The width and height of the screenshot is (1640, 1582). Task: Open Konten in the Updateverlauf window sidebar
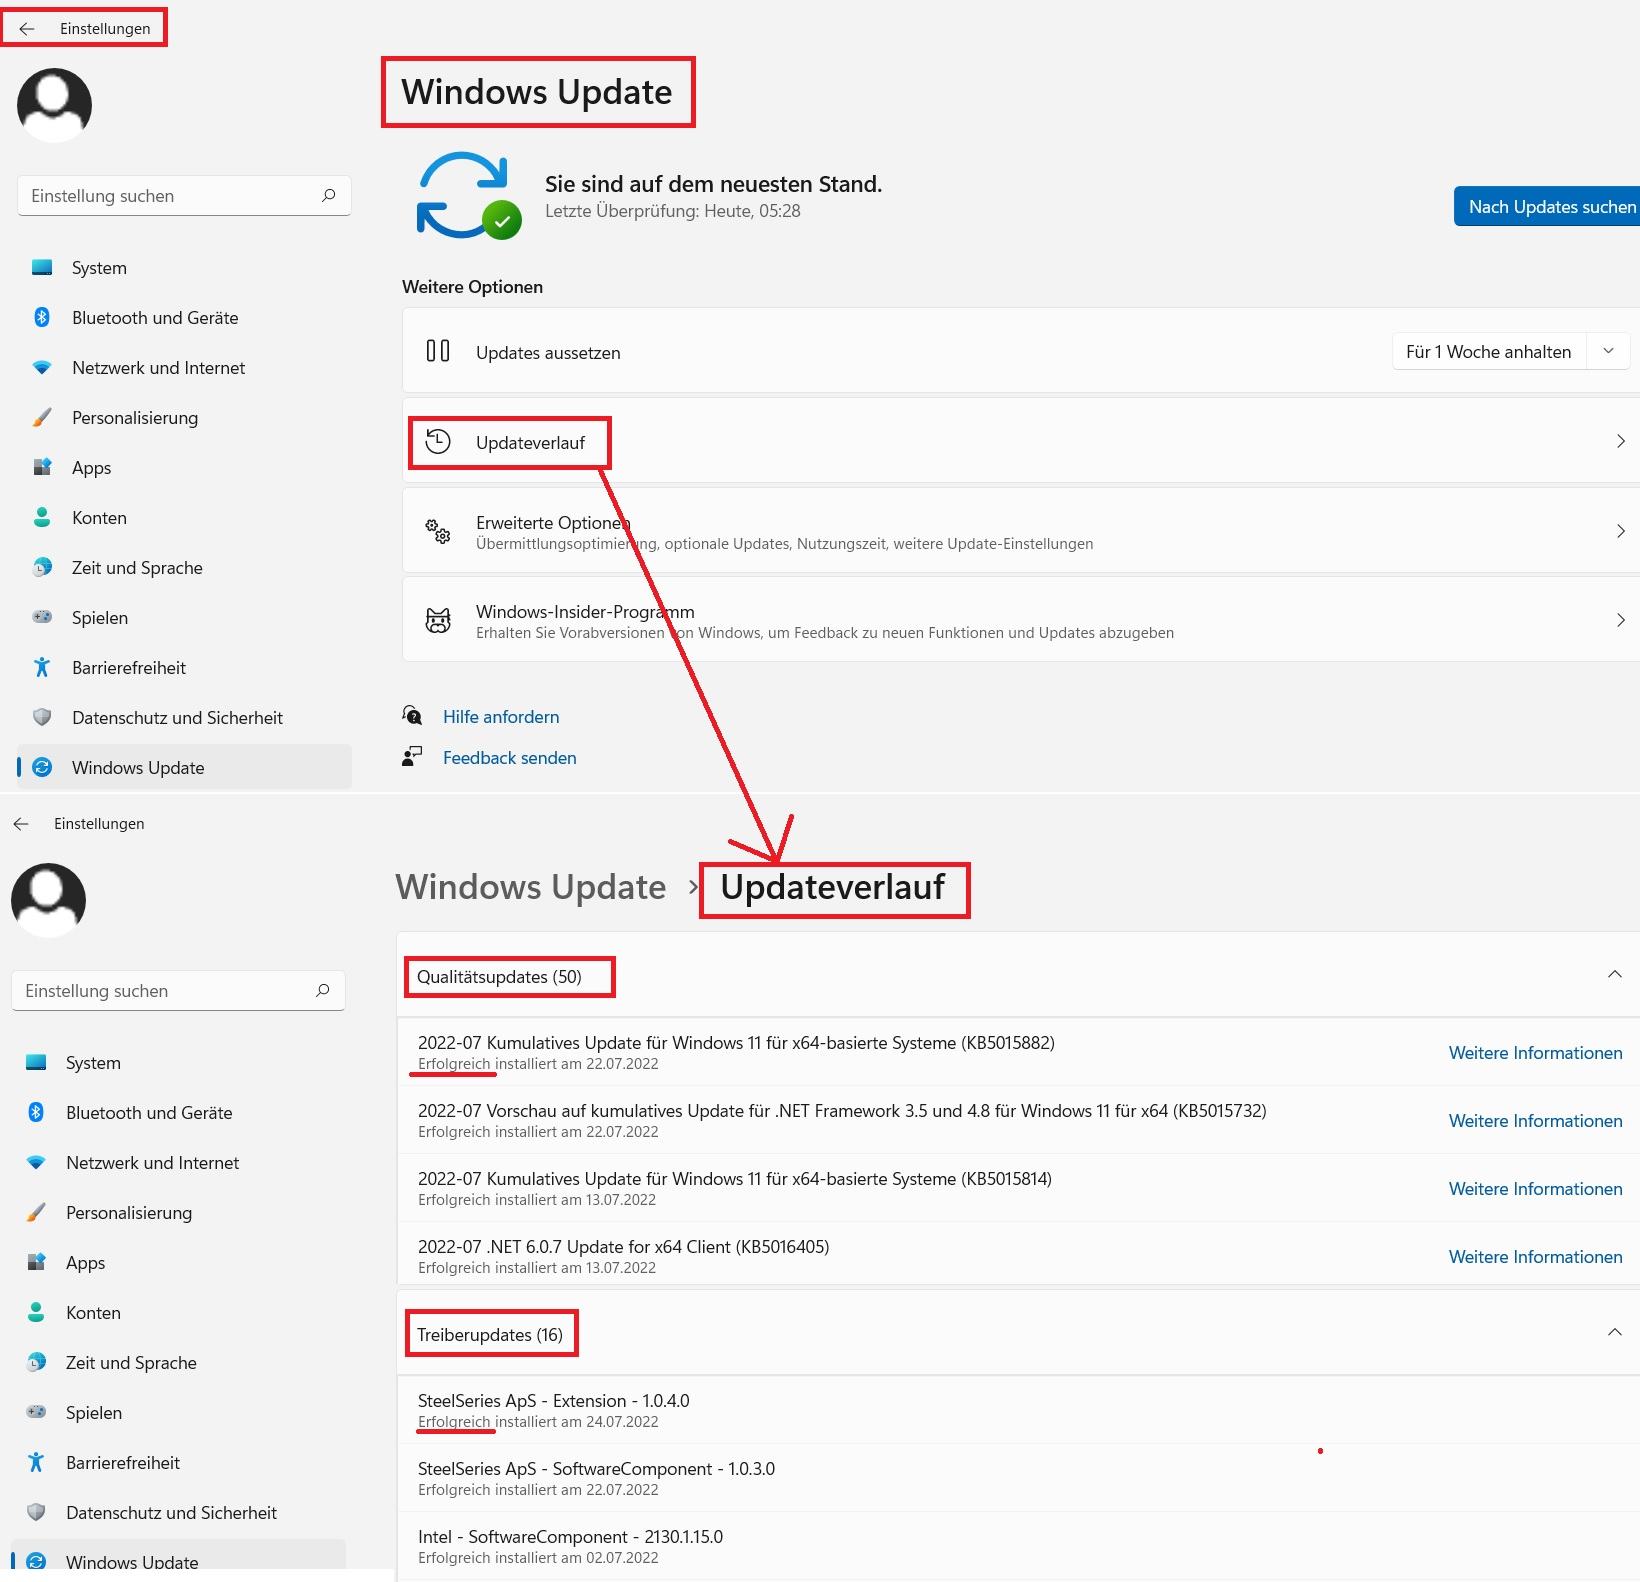coord(179,1313)
